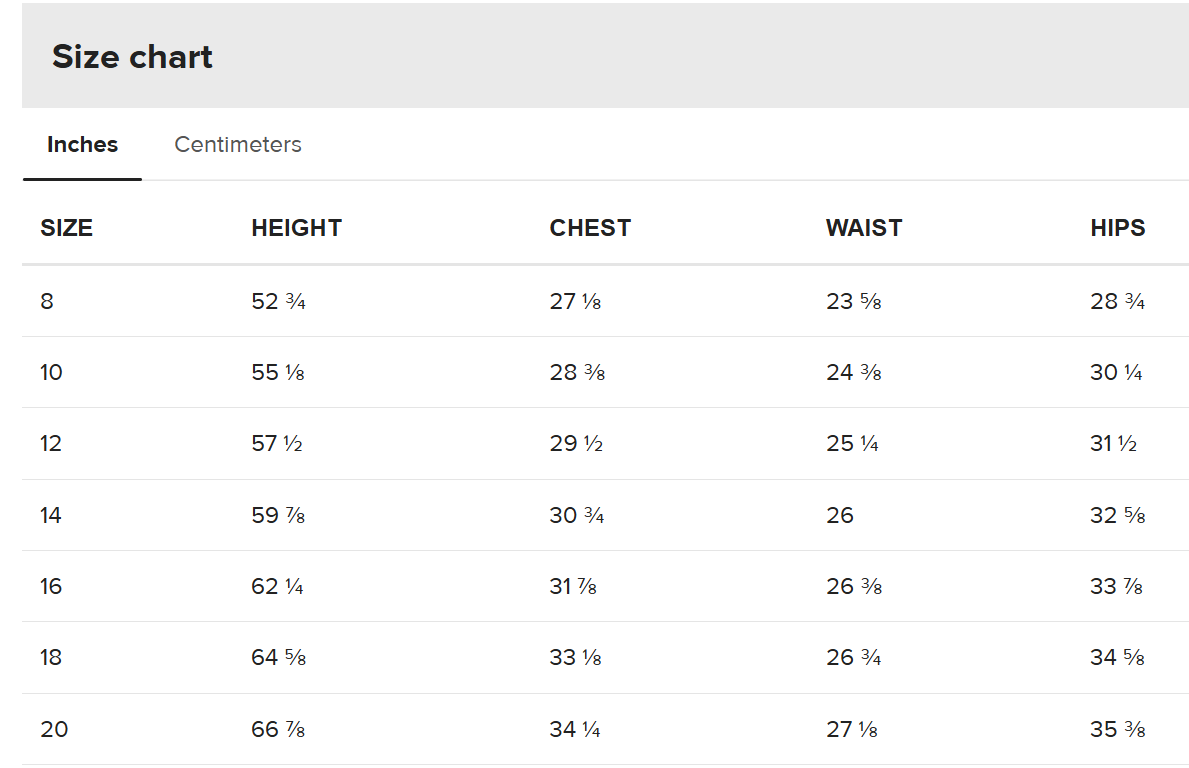Select the size 10 row label
This screenshot has height=768, width=1189.
pyautogui.click(x=51, y=373)
